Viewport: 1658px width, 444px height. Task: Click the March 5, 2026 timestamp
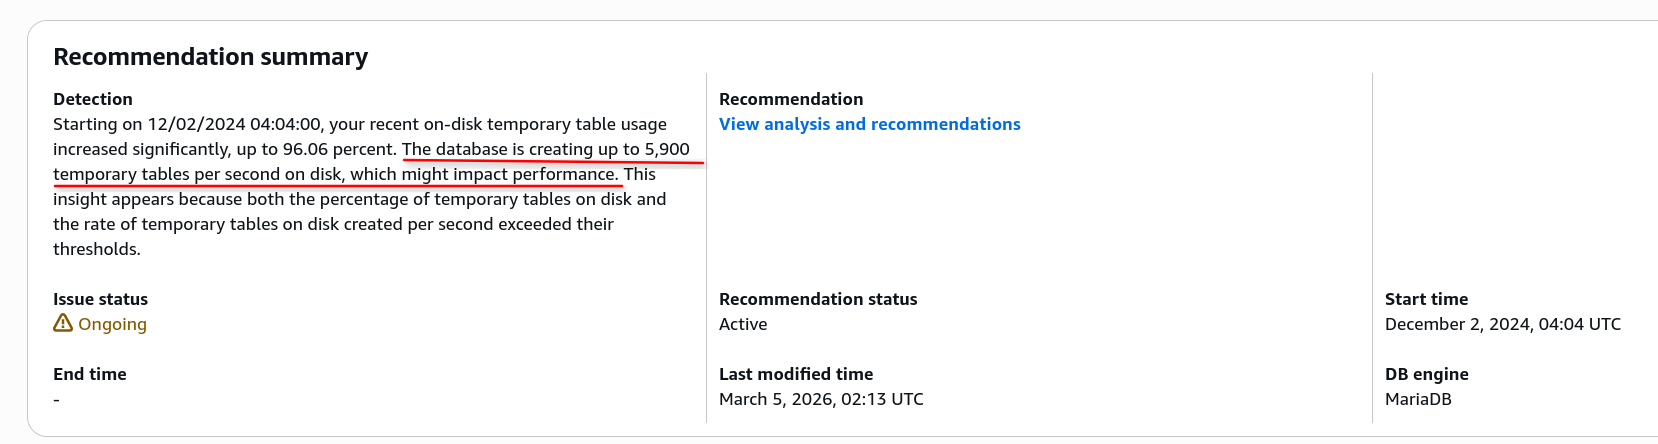click(x=820, y=399)
